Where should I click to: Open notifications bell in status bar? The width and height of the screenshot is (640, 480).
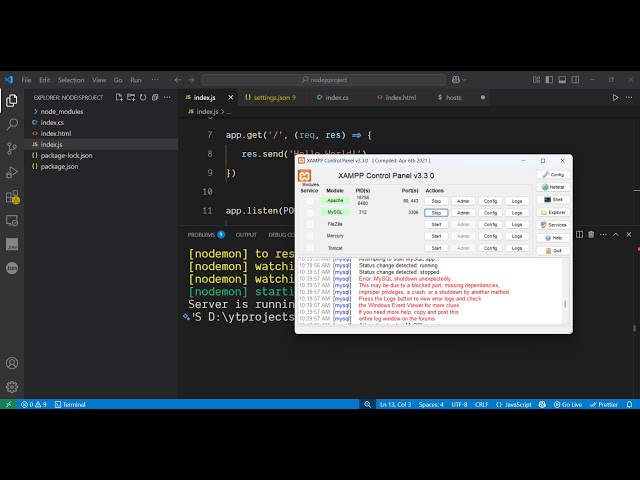click(x=629, y=404)
